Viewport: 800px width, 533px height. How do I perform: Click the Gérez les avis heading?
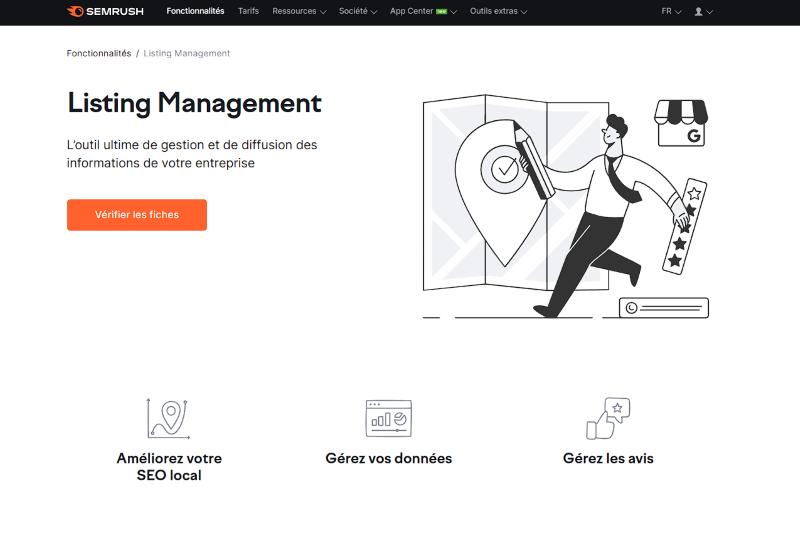coord(608,459)
